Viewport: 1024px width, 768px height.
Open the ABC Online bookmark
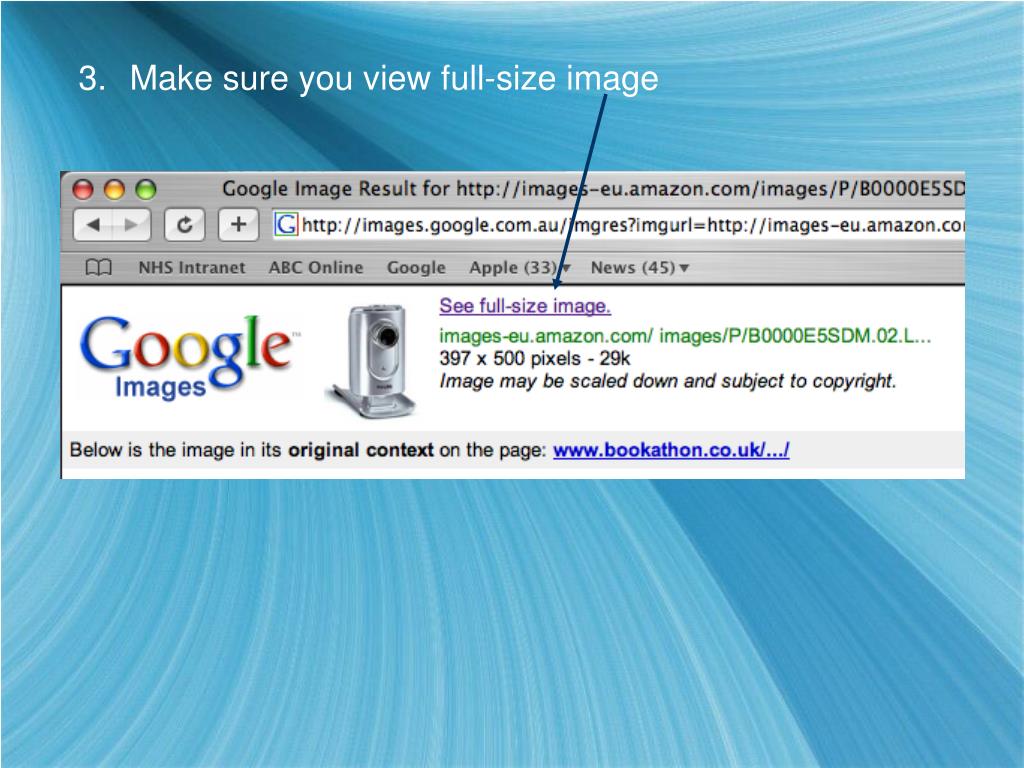(x=316, y=268)
